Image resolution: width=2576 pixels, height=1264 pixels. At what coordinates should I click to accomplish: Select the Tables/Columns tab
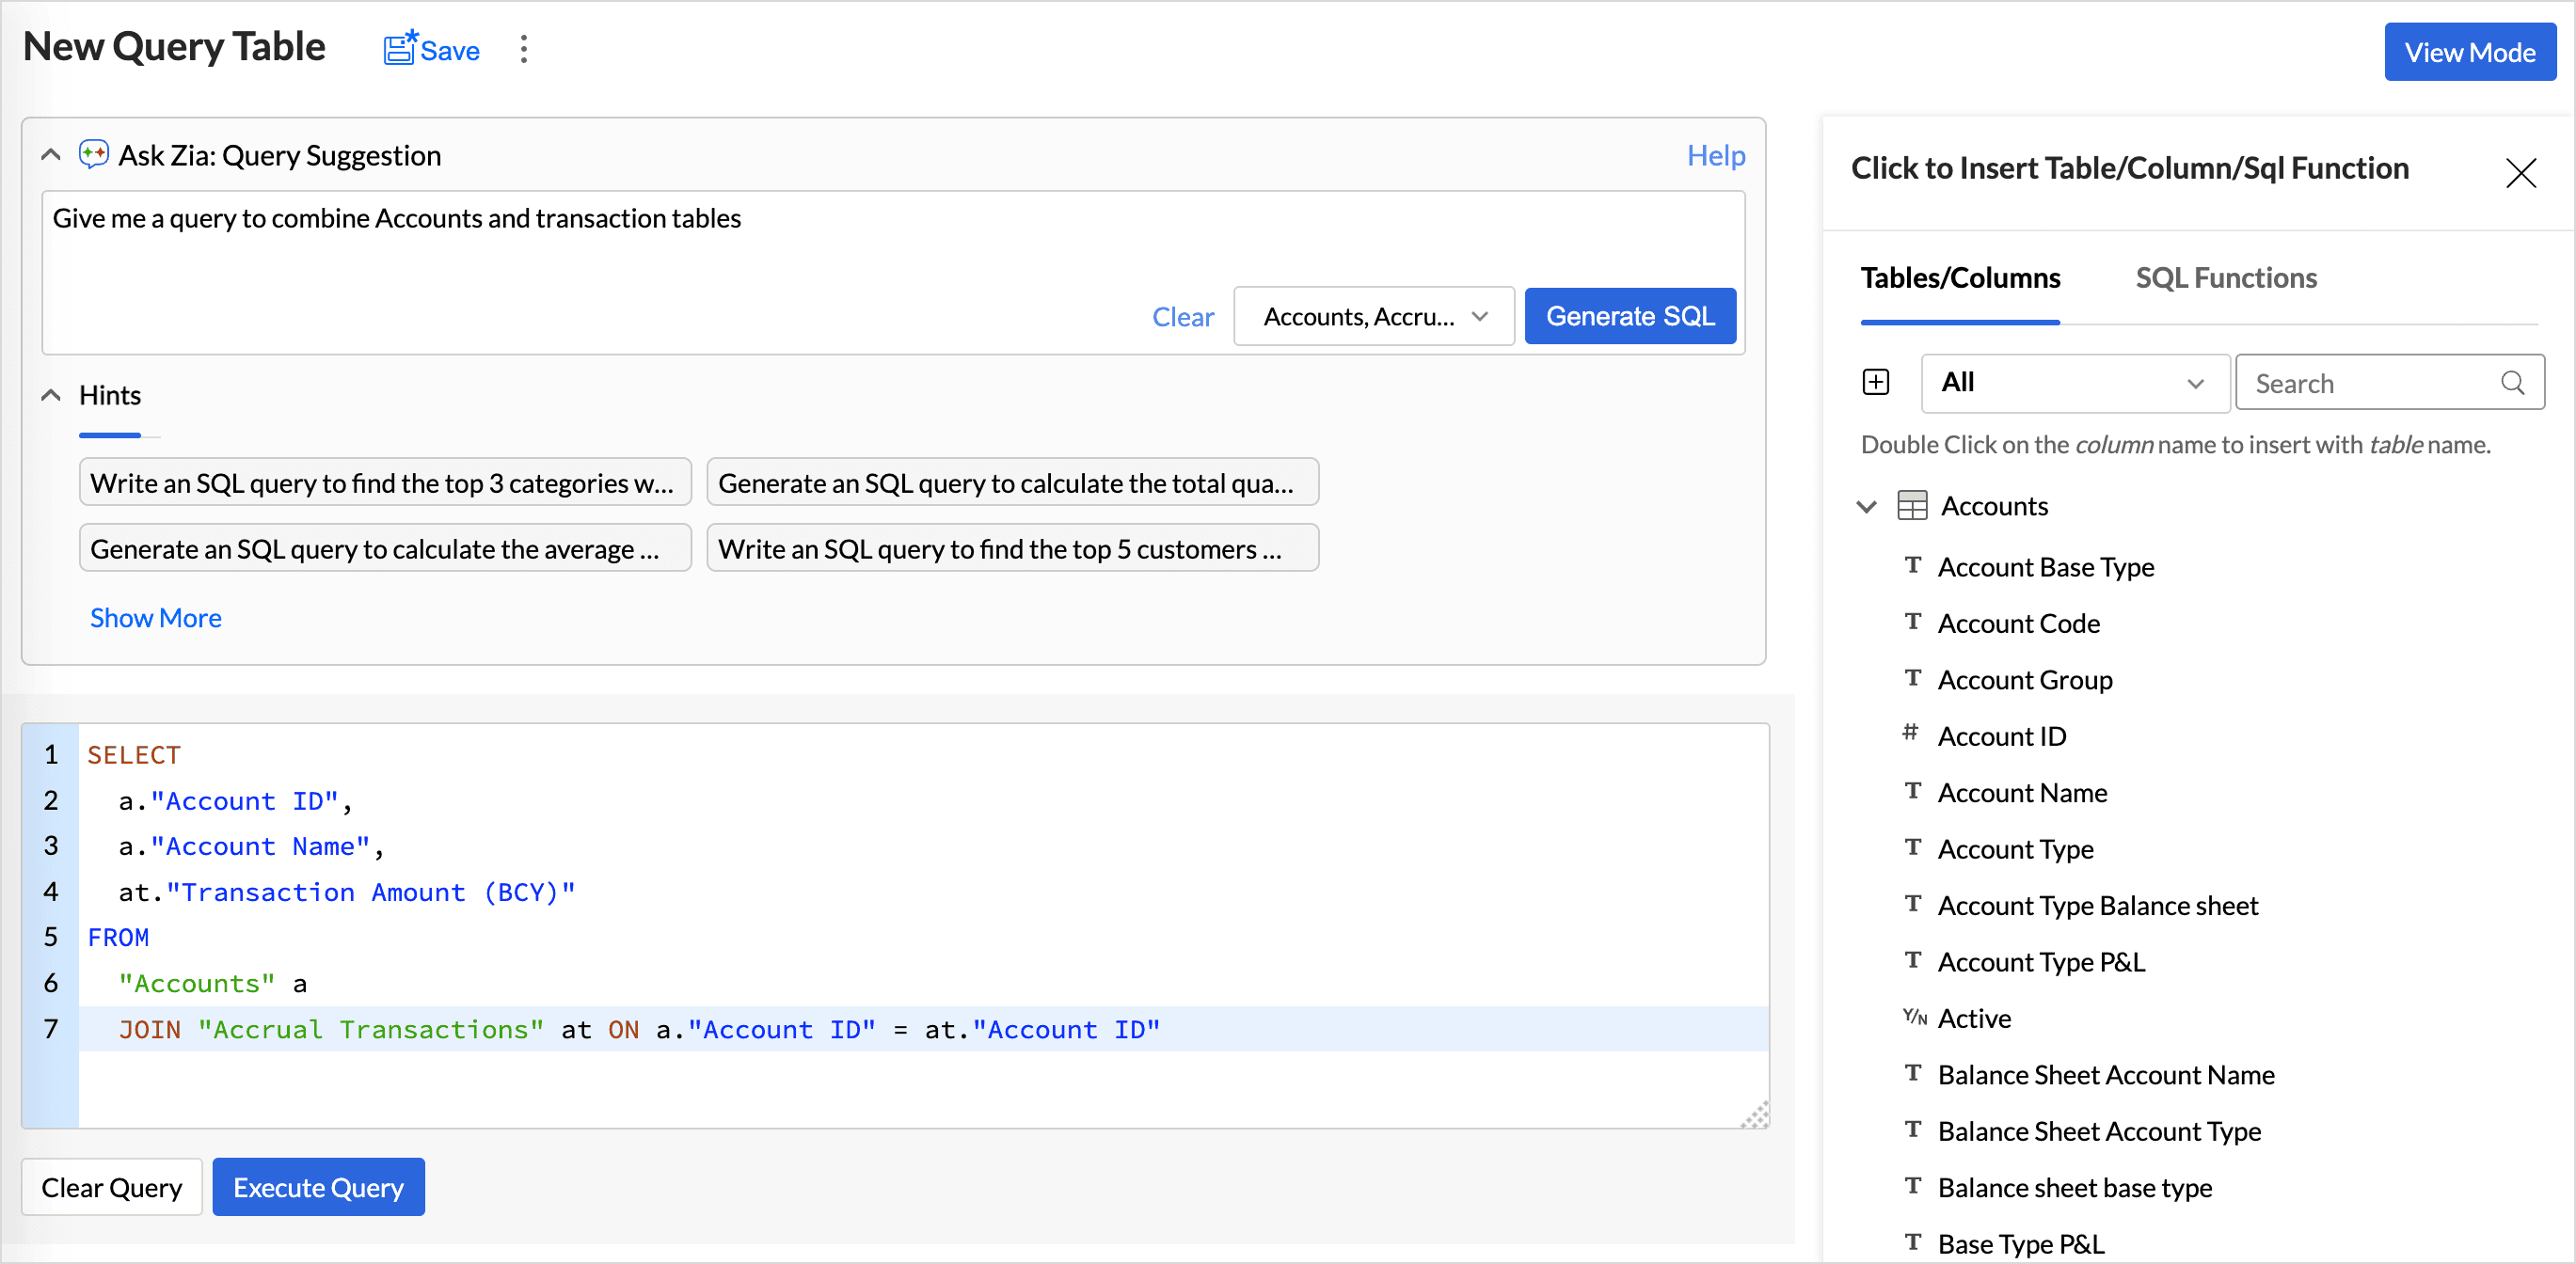[x=1959, y=278]
